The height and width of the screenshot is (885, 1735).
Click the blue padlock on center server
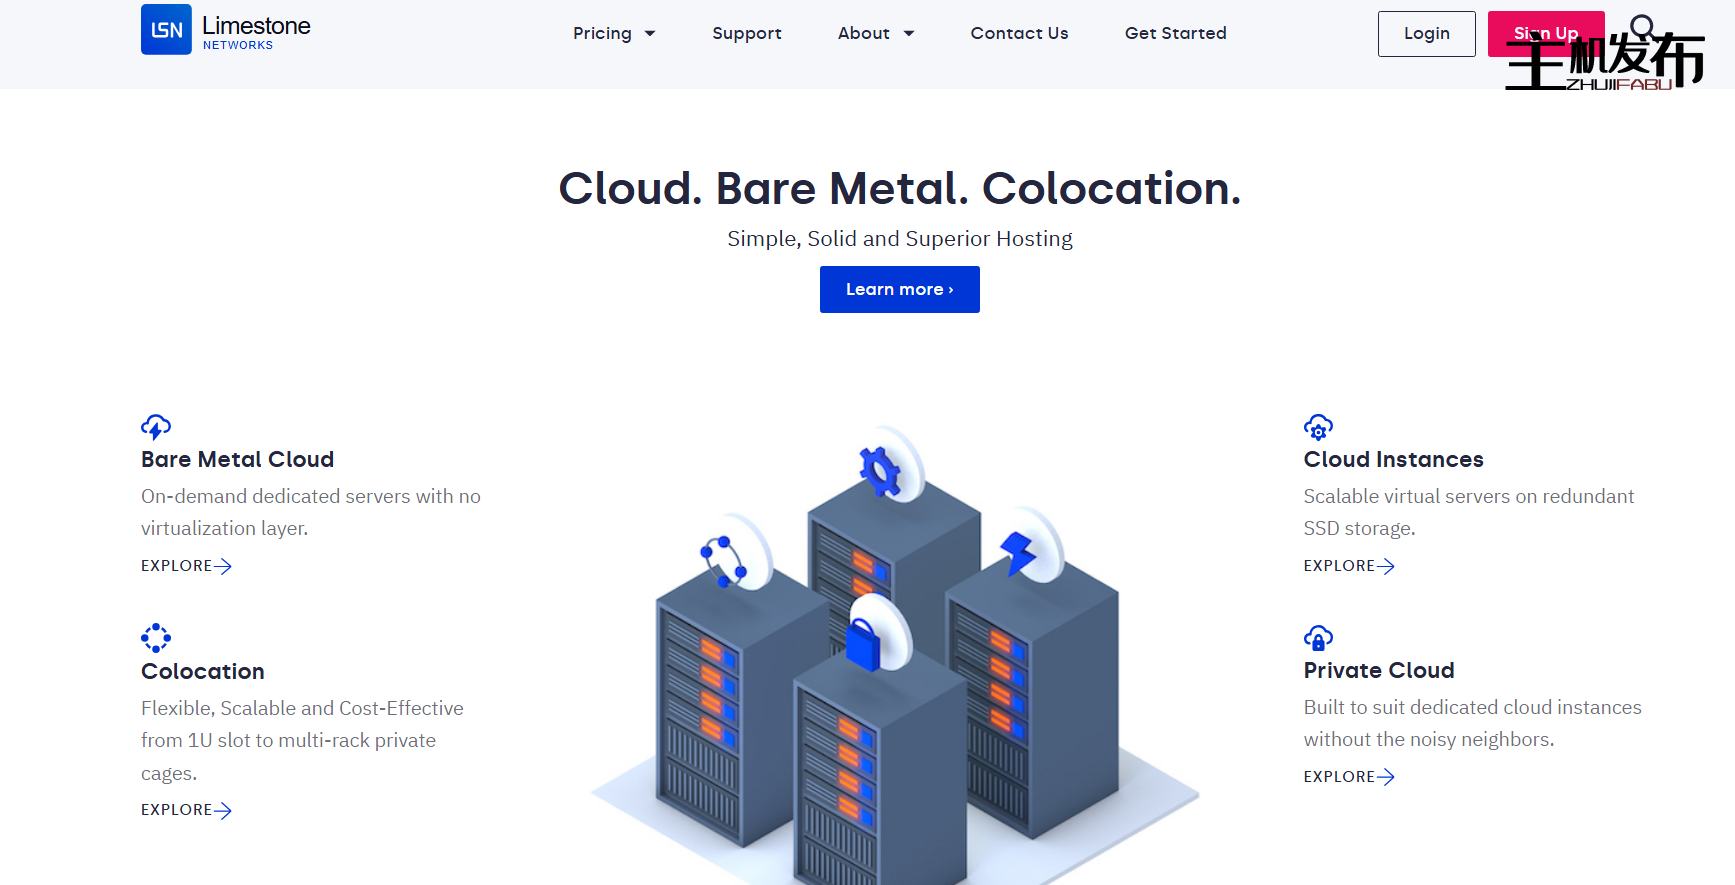(x=862, y=643)
